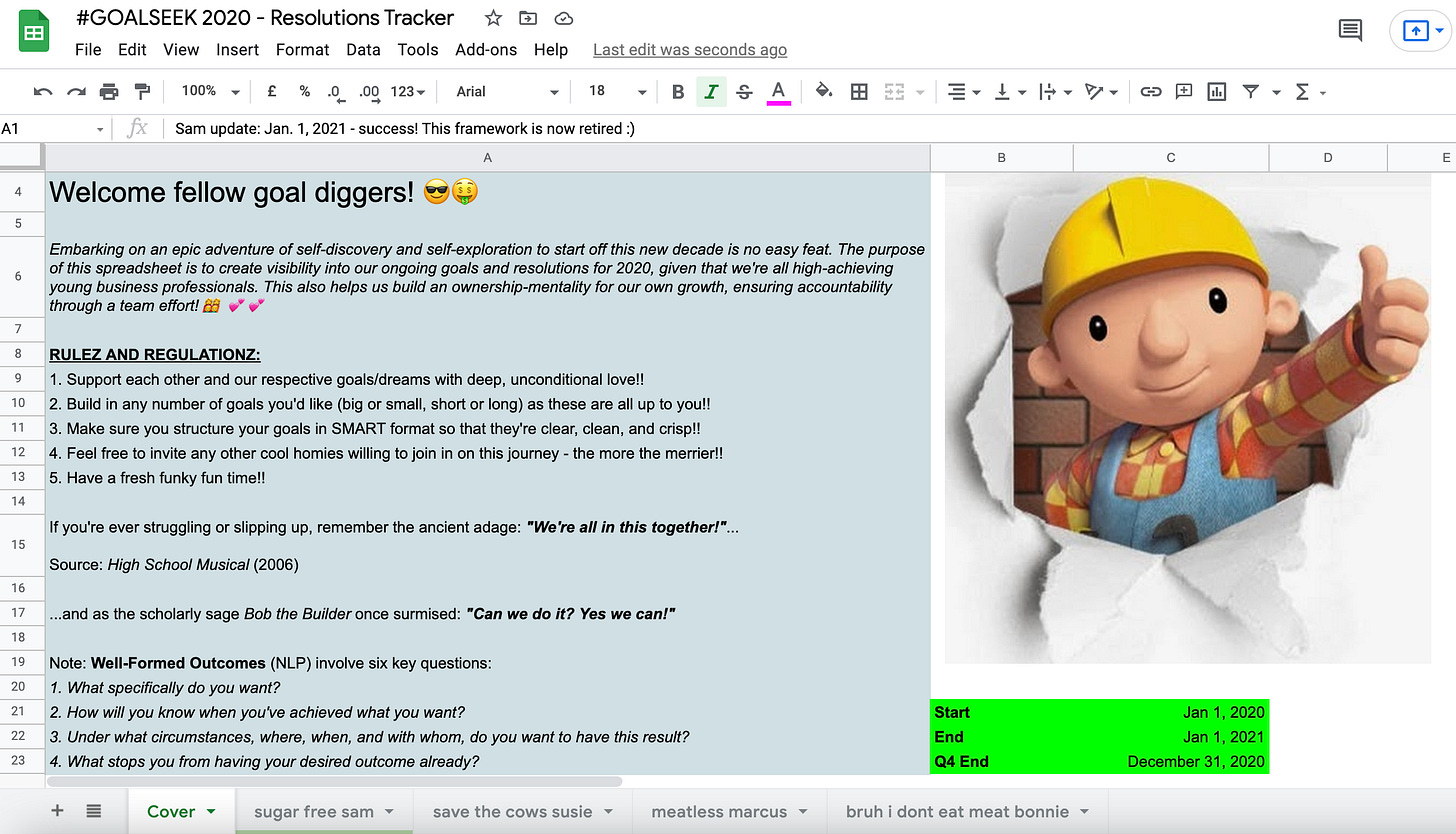This screenshot has width=1456, height=834.
Task: Open the zoom 100% dropdown
Action: tap(210, 92)
